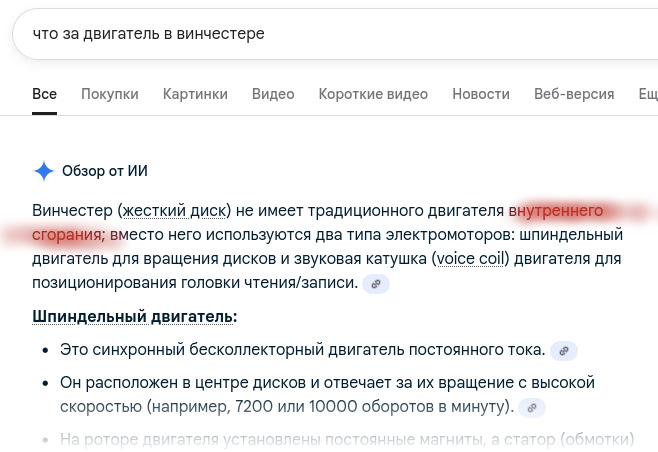This screenshot has height=452, width=658.
Task: Click the underlined voice coil term
Action: 471,259
